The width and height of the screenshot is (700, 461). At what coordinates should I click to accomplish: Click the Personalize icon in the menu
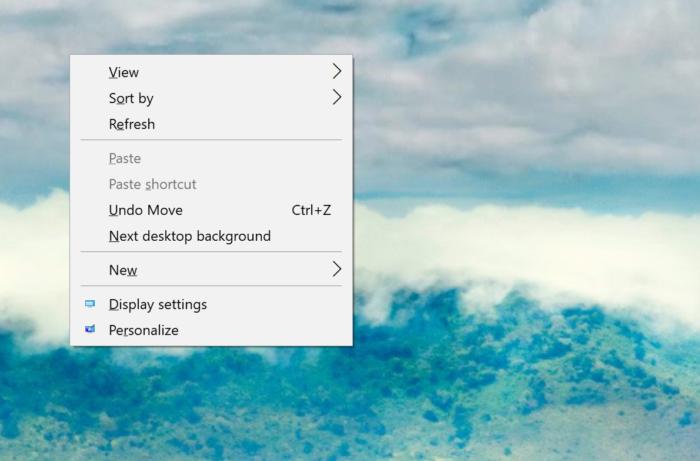tap(90, 330)
